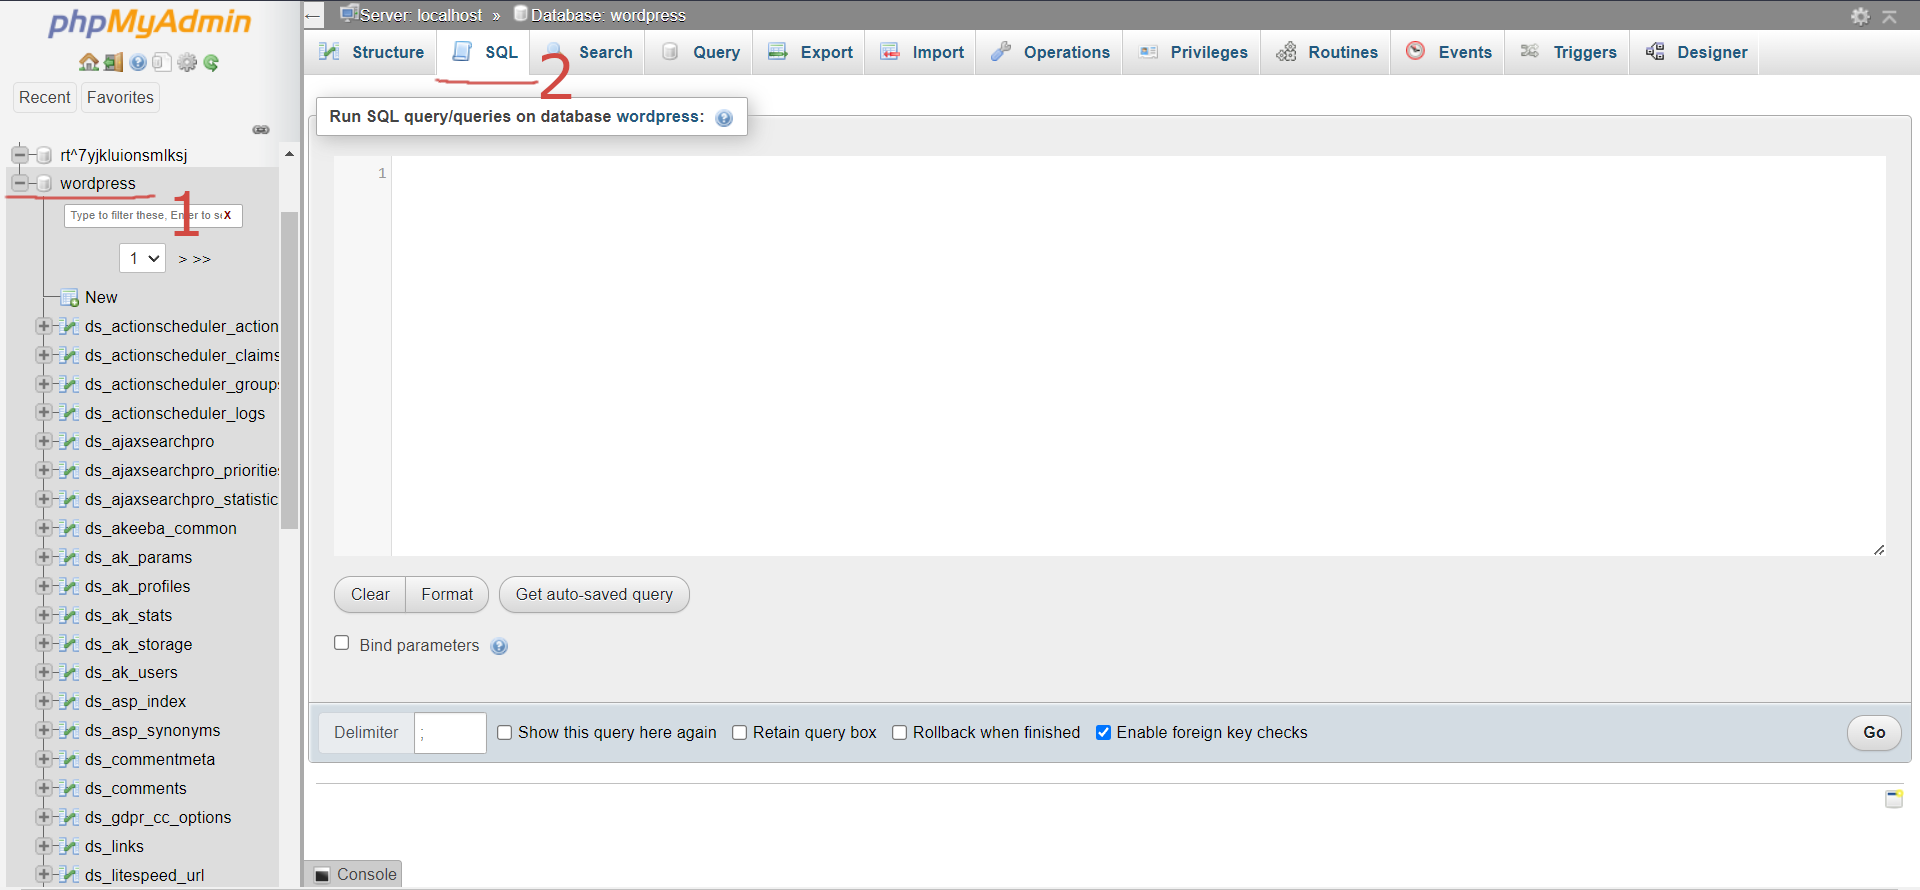Open page settings gear at top right

1860,16
